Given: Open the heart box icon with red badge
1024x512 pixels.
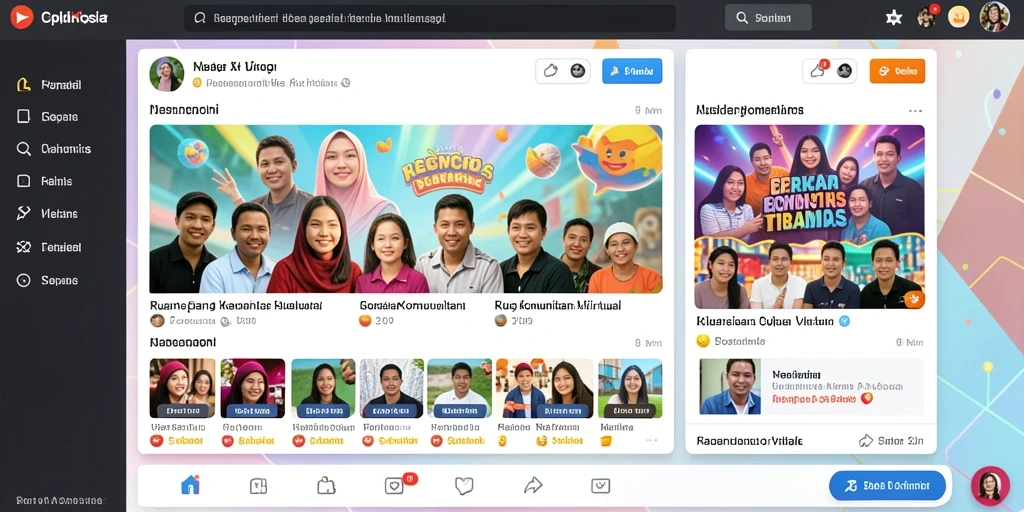Looking at the screenshot, I should coord(395,485).
